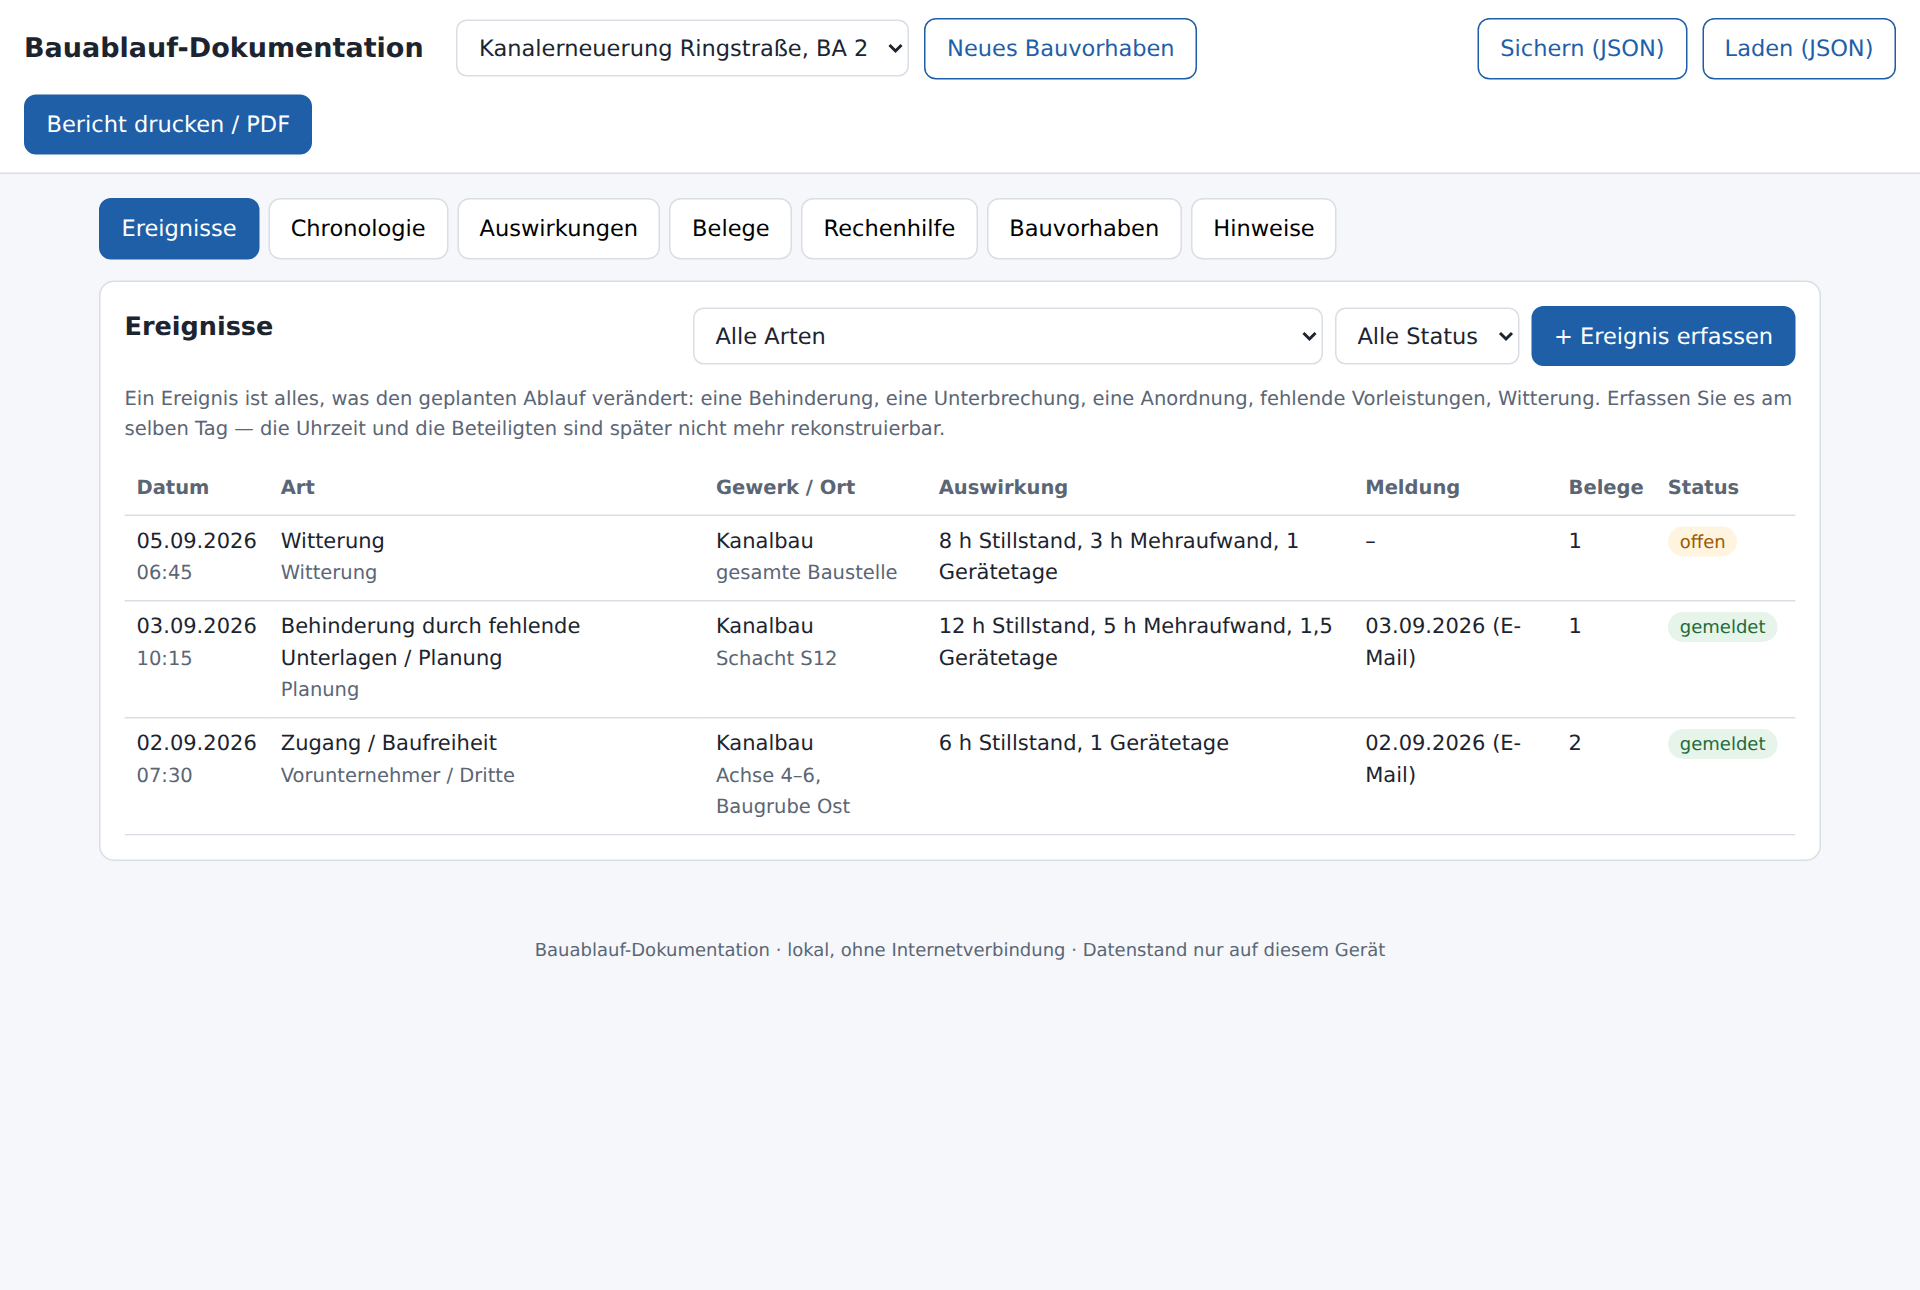
Task: Click 'Schacht S12' location text
Action: (x=776, y=658)
